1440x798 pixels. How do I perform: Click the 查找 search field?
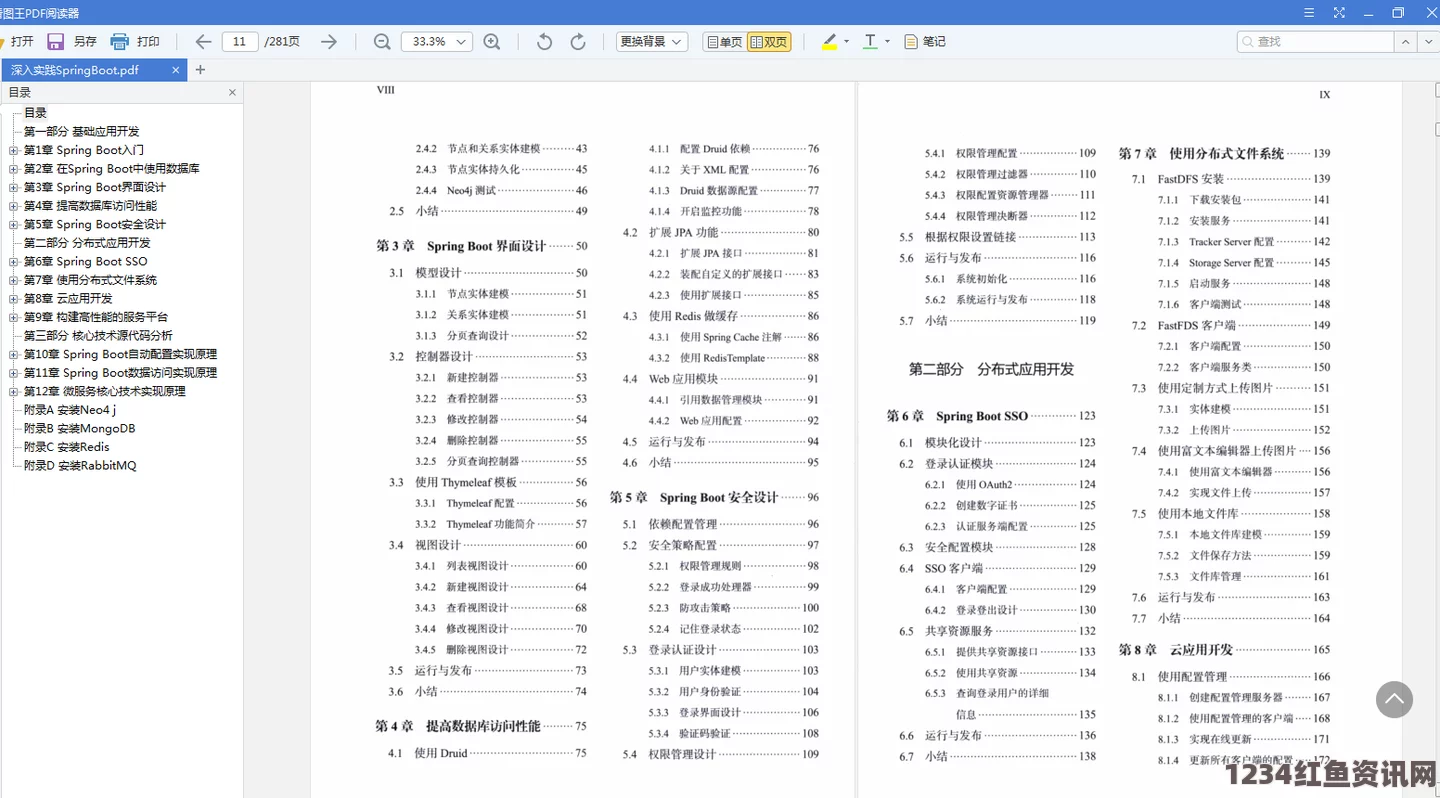click(x=1316, y=41)
